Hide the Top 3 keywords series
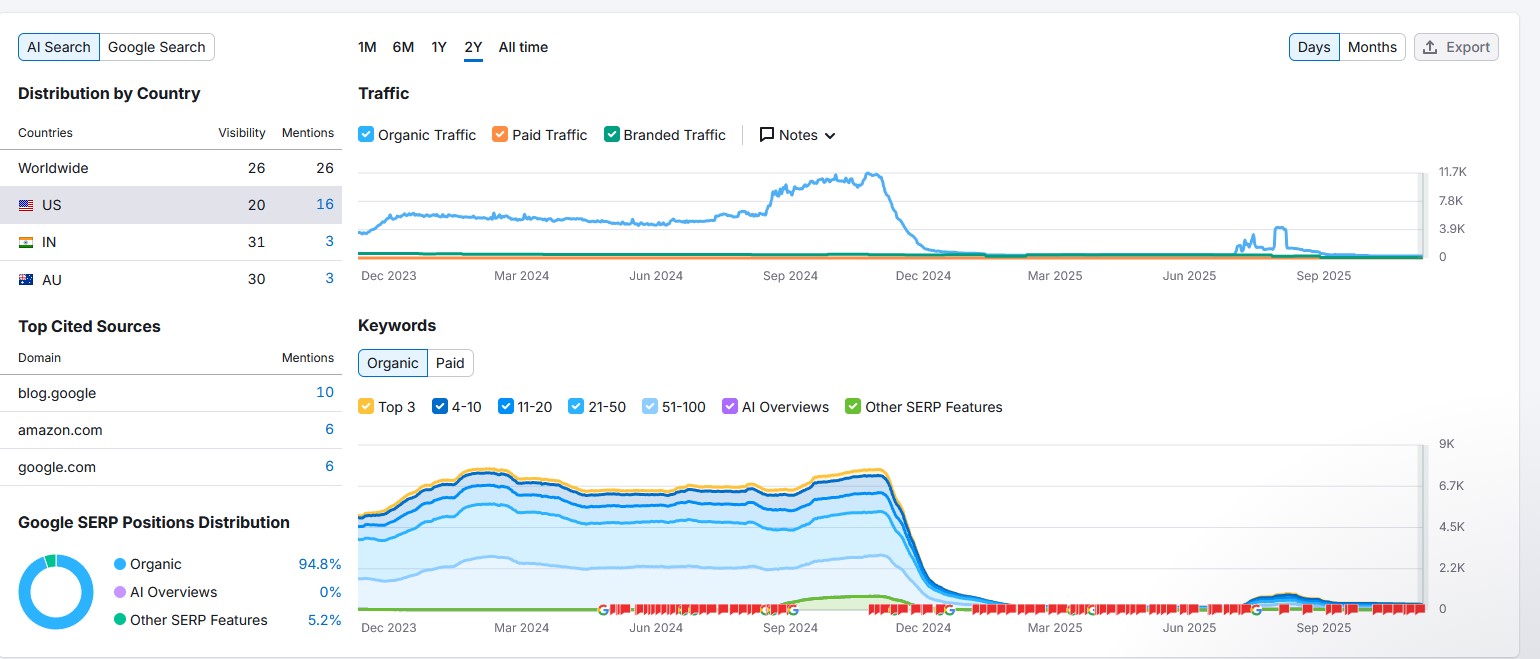 (366, 407)
